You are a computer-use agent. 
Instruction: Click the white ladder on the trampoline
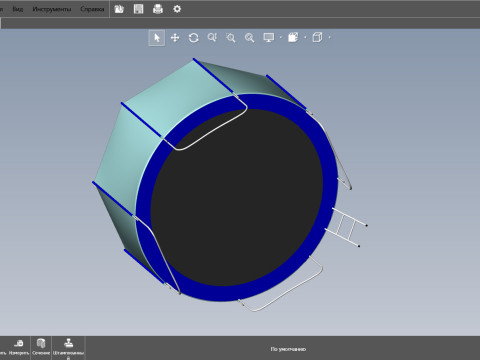(x=347, y=227)
